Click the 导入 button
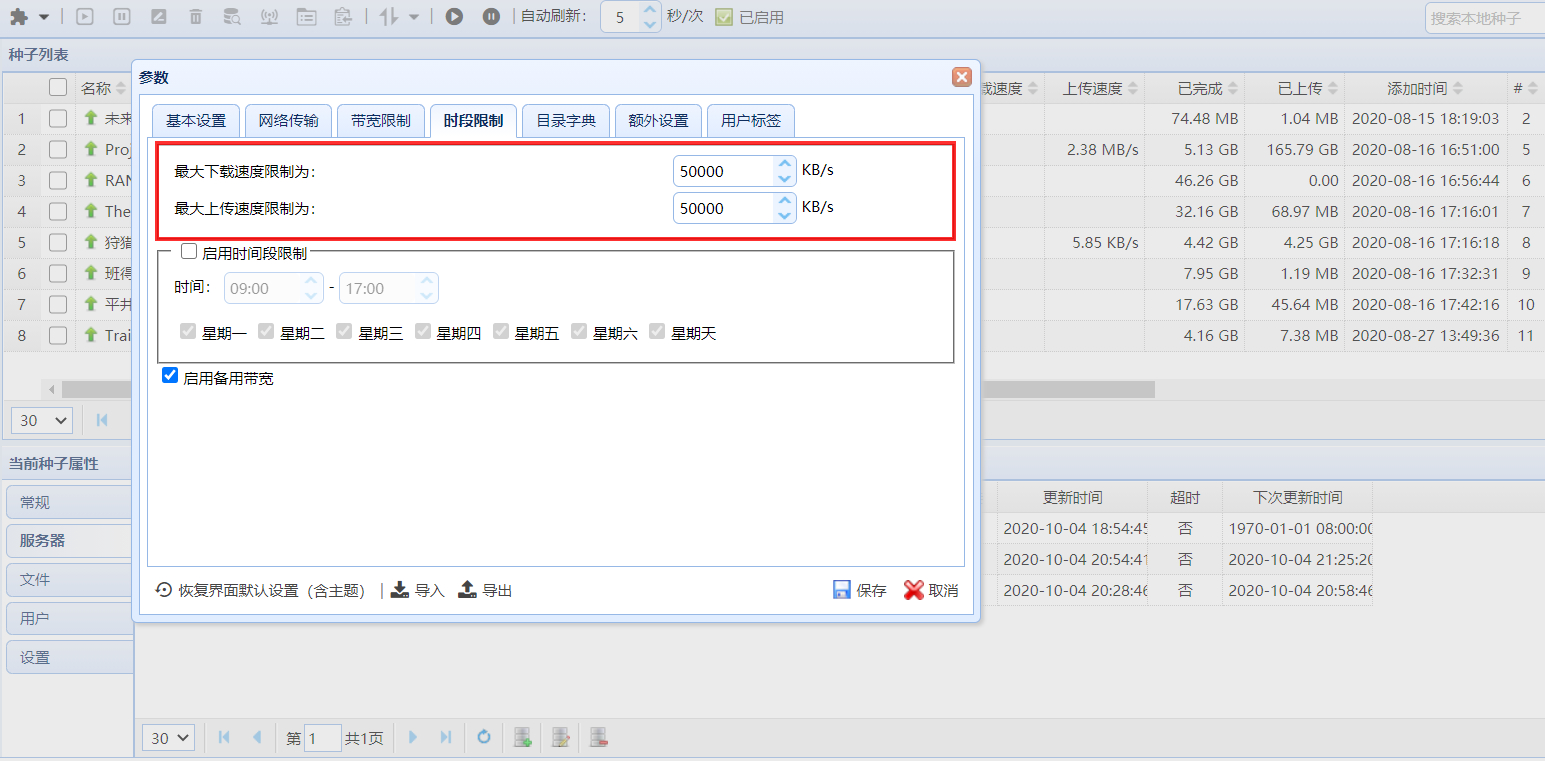The width and height of the screenshot is (1545, 761). pos(417,590)
